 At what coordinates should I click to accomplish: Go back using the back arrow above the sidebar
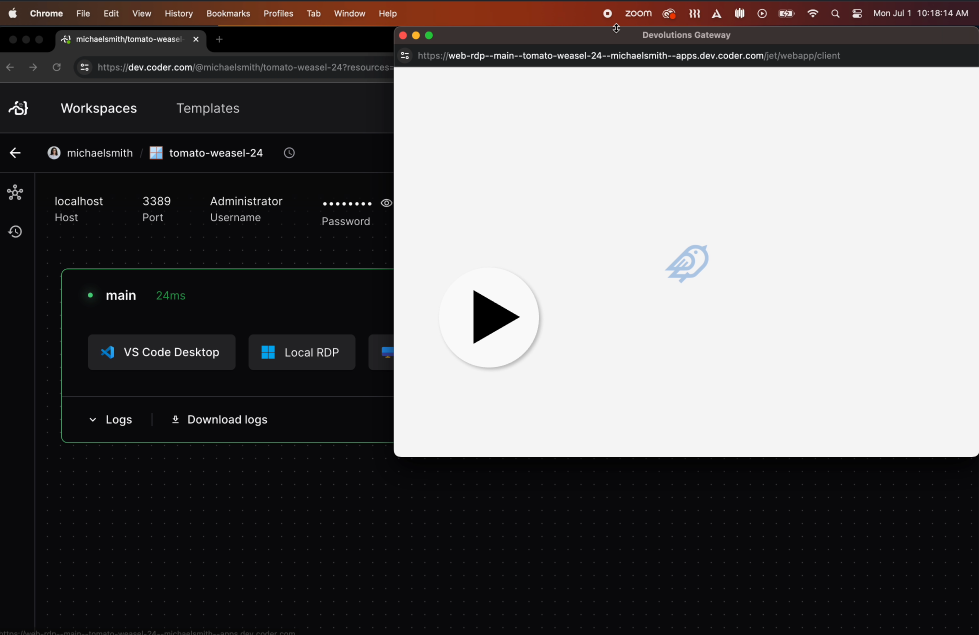[x=15, y=152]
